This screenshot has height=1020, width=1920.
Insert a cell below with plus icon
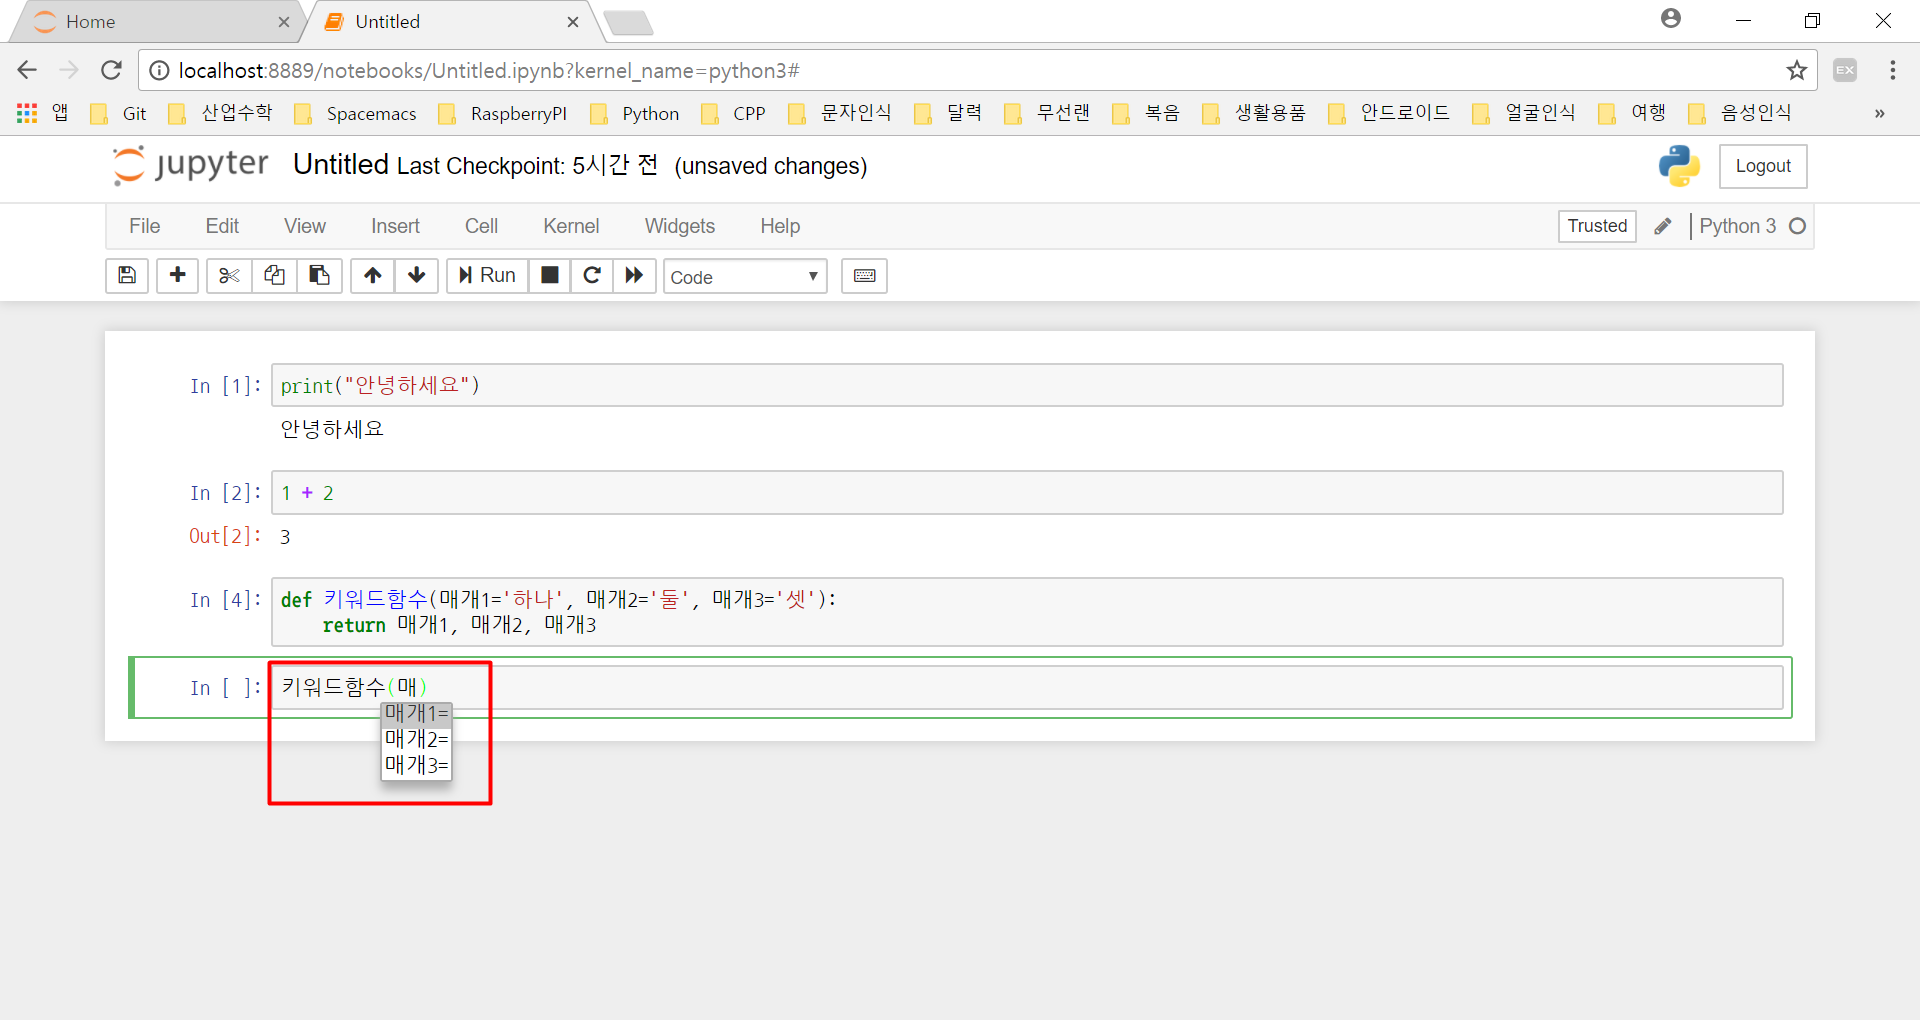pyautogui.click(x=178, y=276)
